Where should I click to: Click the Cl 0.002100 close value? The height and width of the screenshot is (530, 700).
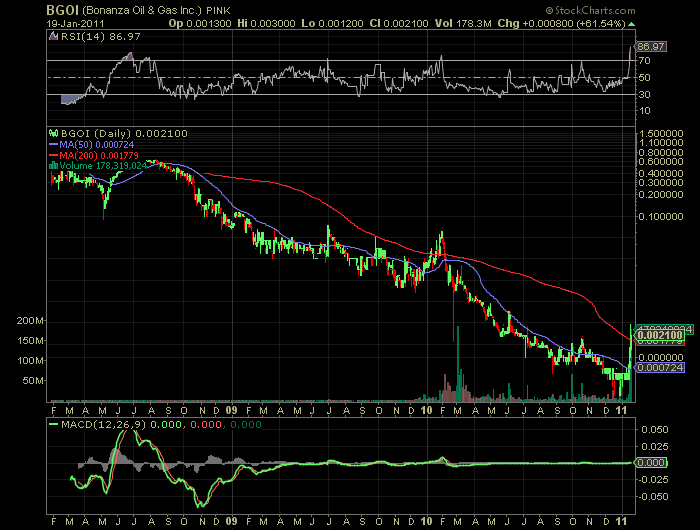(399, 24)
